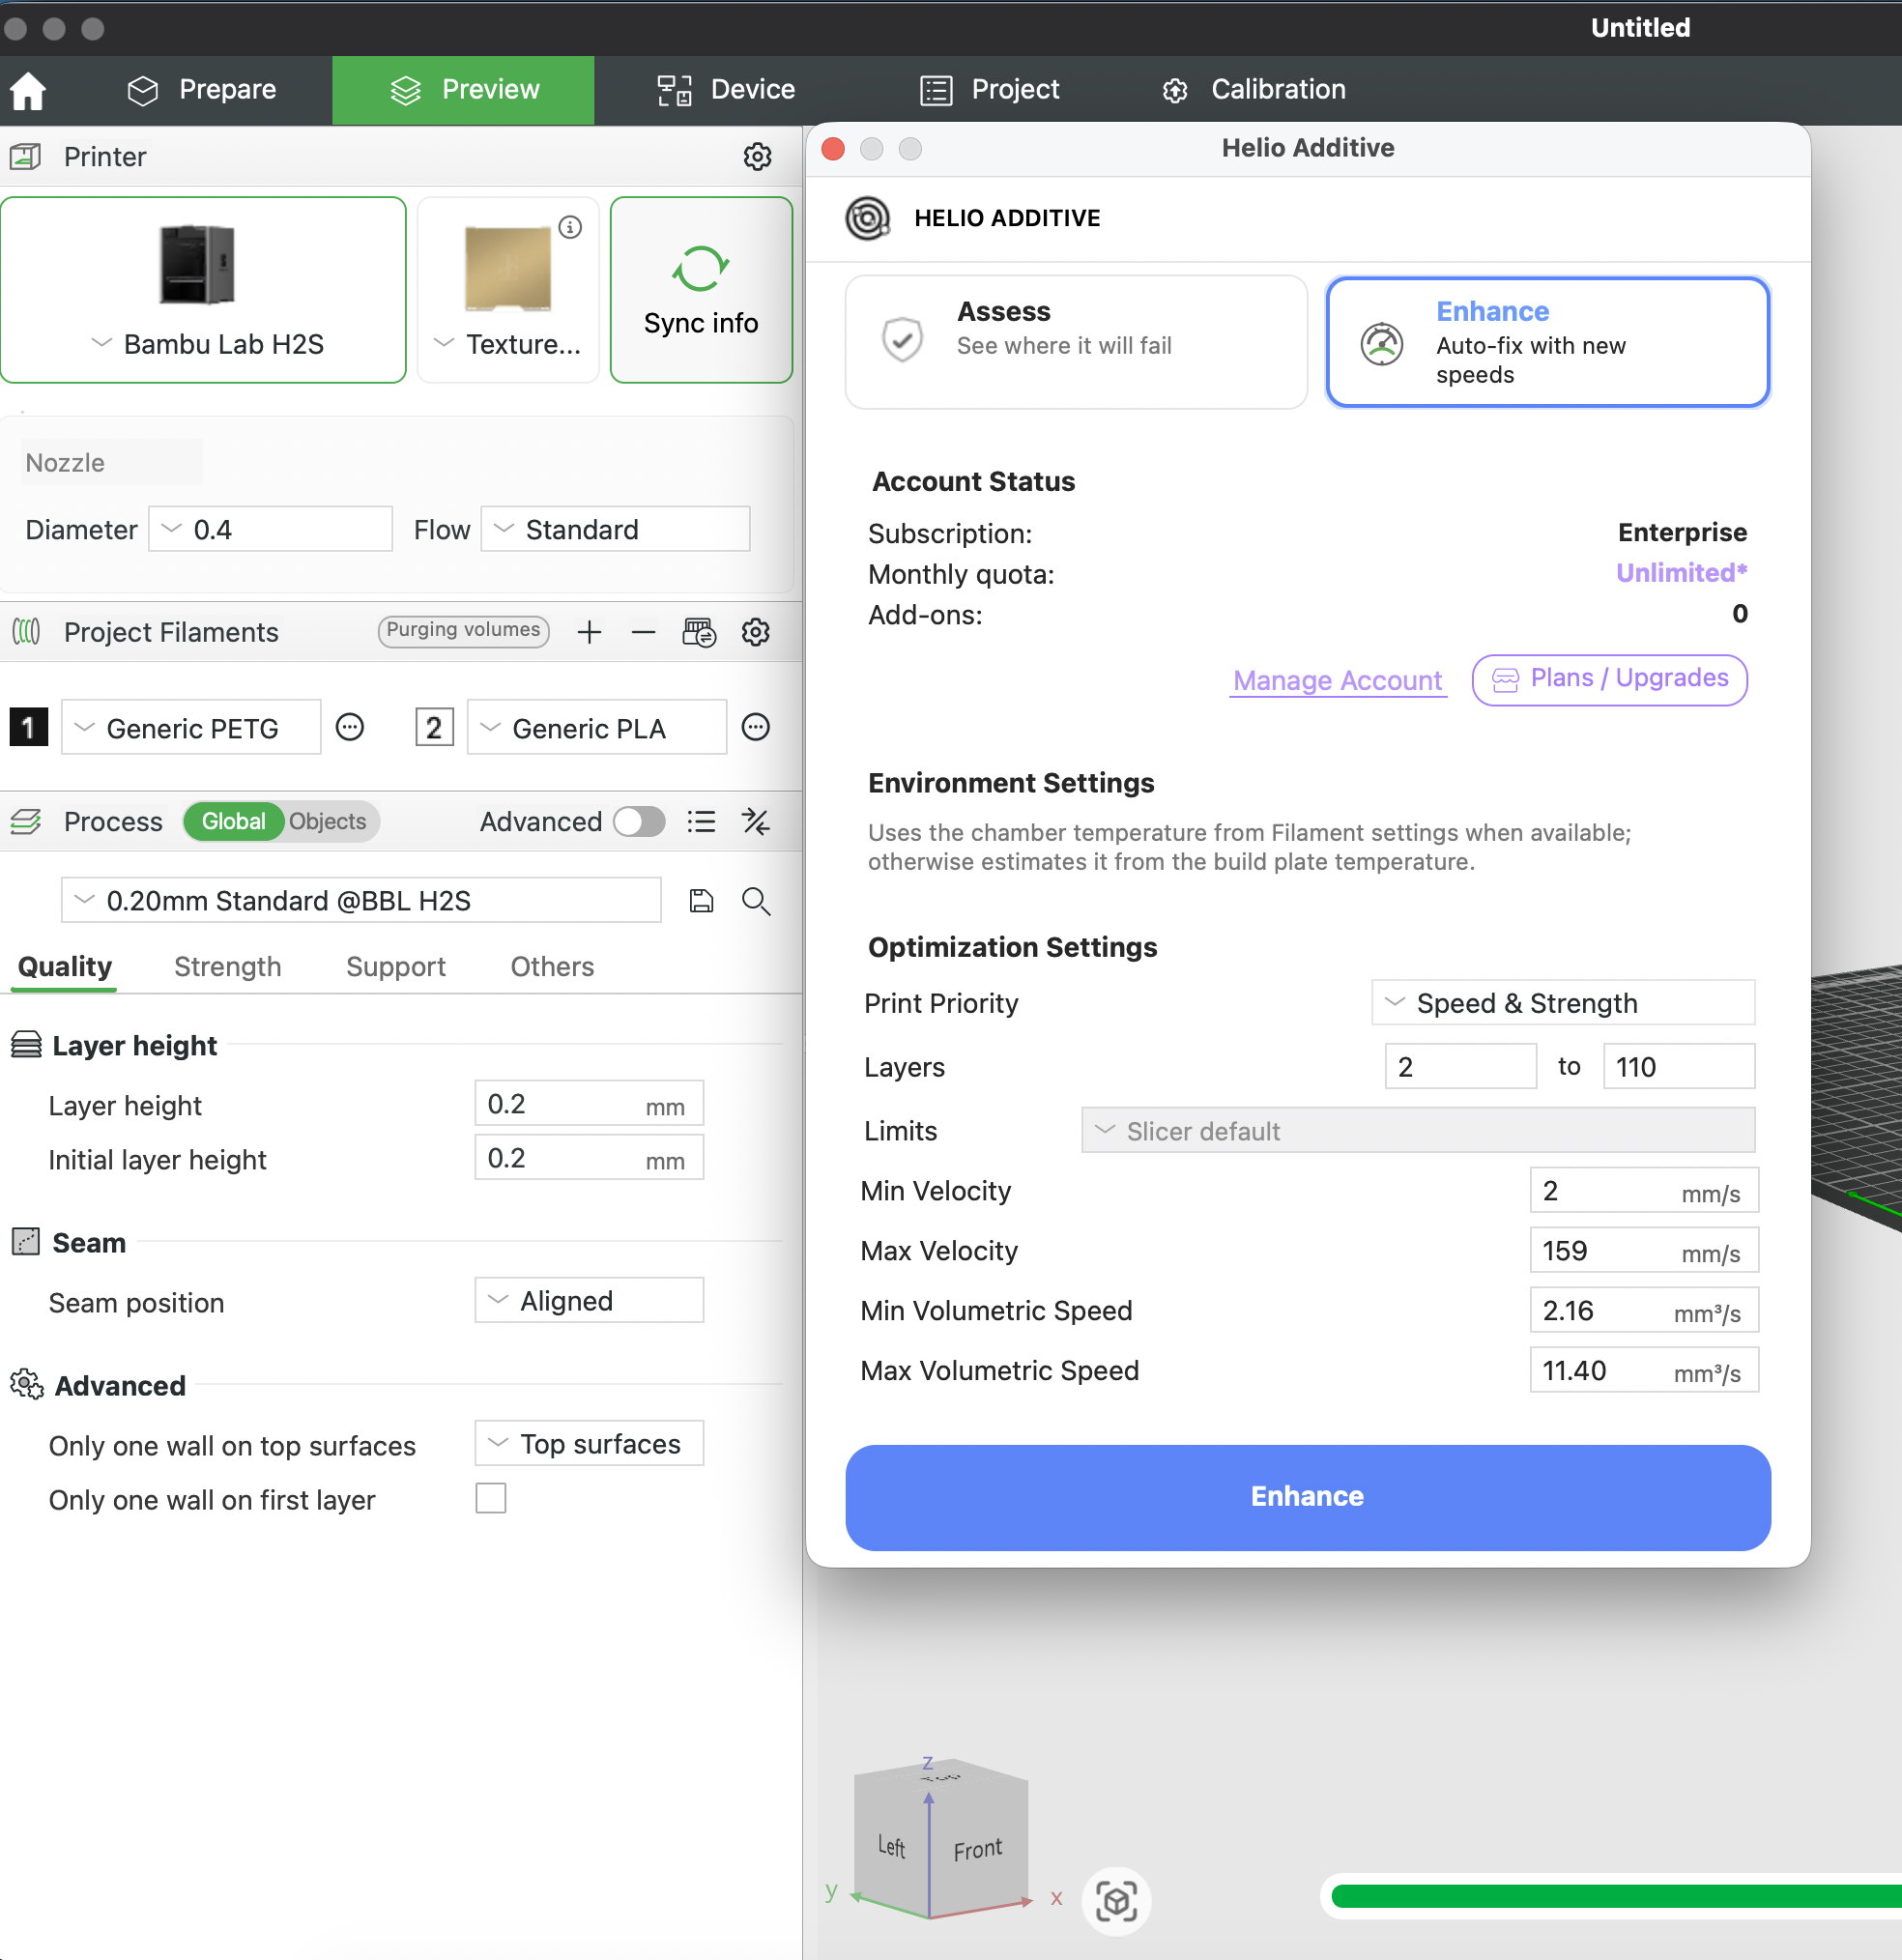Switch Process scope to Objects
The width and height of the screenshot is (1902, 1960).
pos(327,822)
